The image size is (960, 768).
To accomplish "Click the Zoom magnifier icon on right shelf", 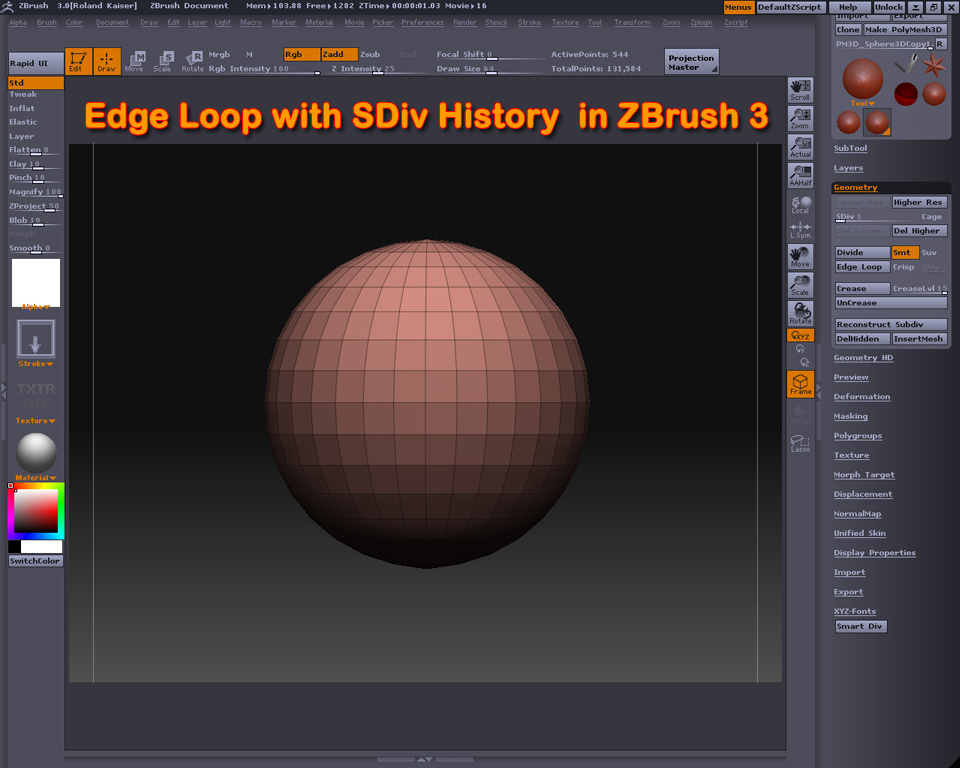I will click(801, 118).
